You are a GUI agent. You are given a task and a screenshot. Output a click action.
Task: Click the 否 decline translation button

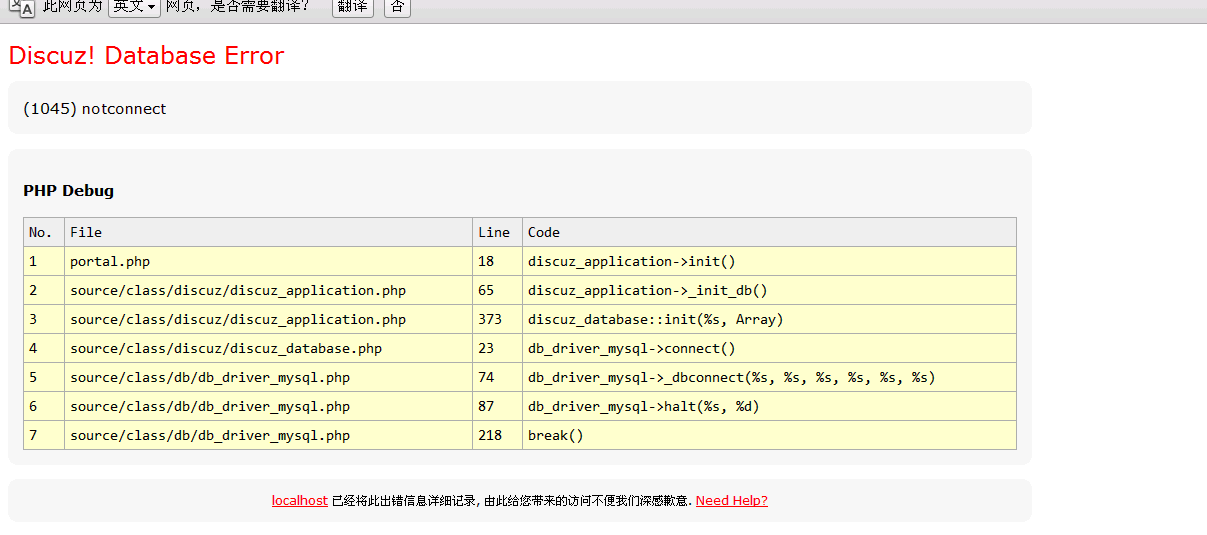[x=397, y=7]
